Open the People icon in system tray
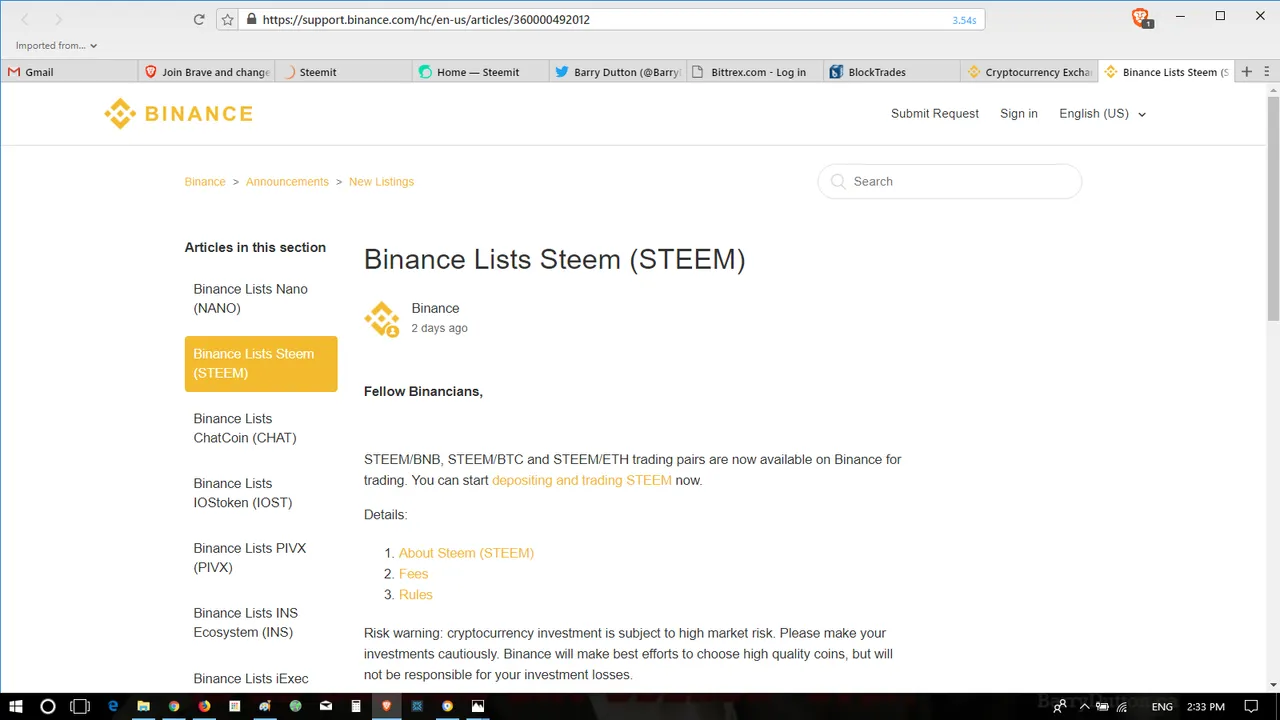Screen dimensions: 1280x720 (1059, 706)
